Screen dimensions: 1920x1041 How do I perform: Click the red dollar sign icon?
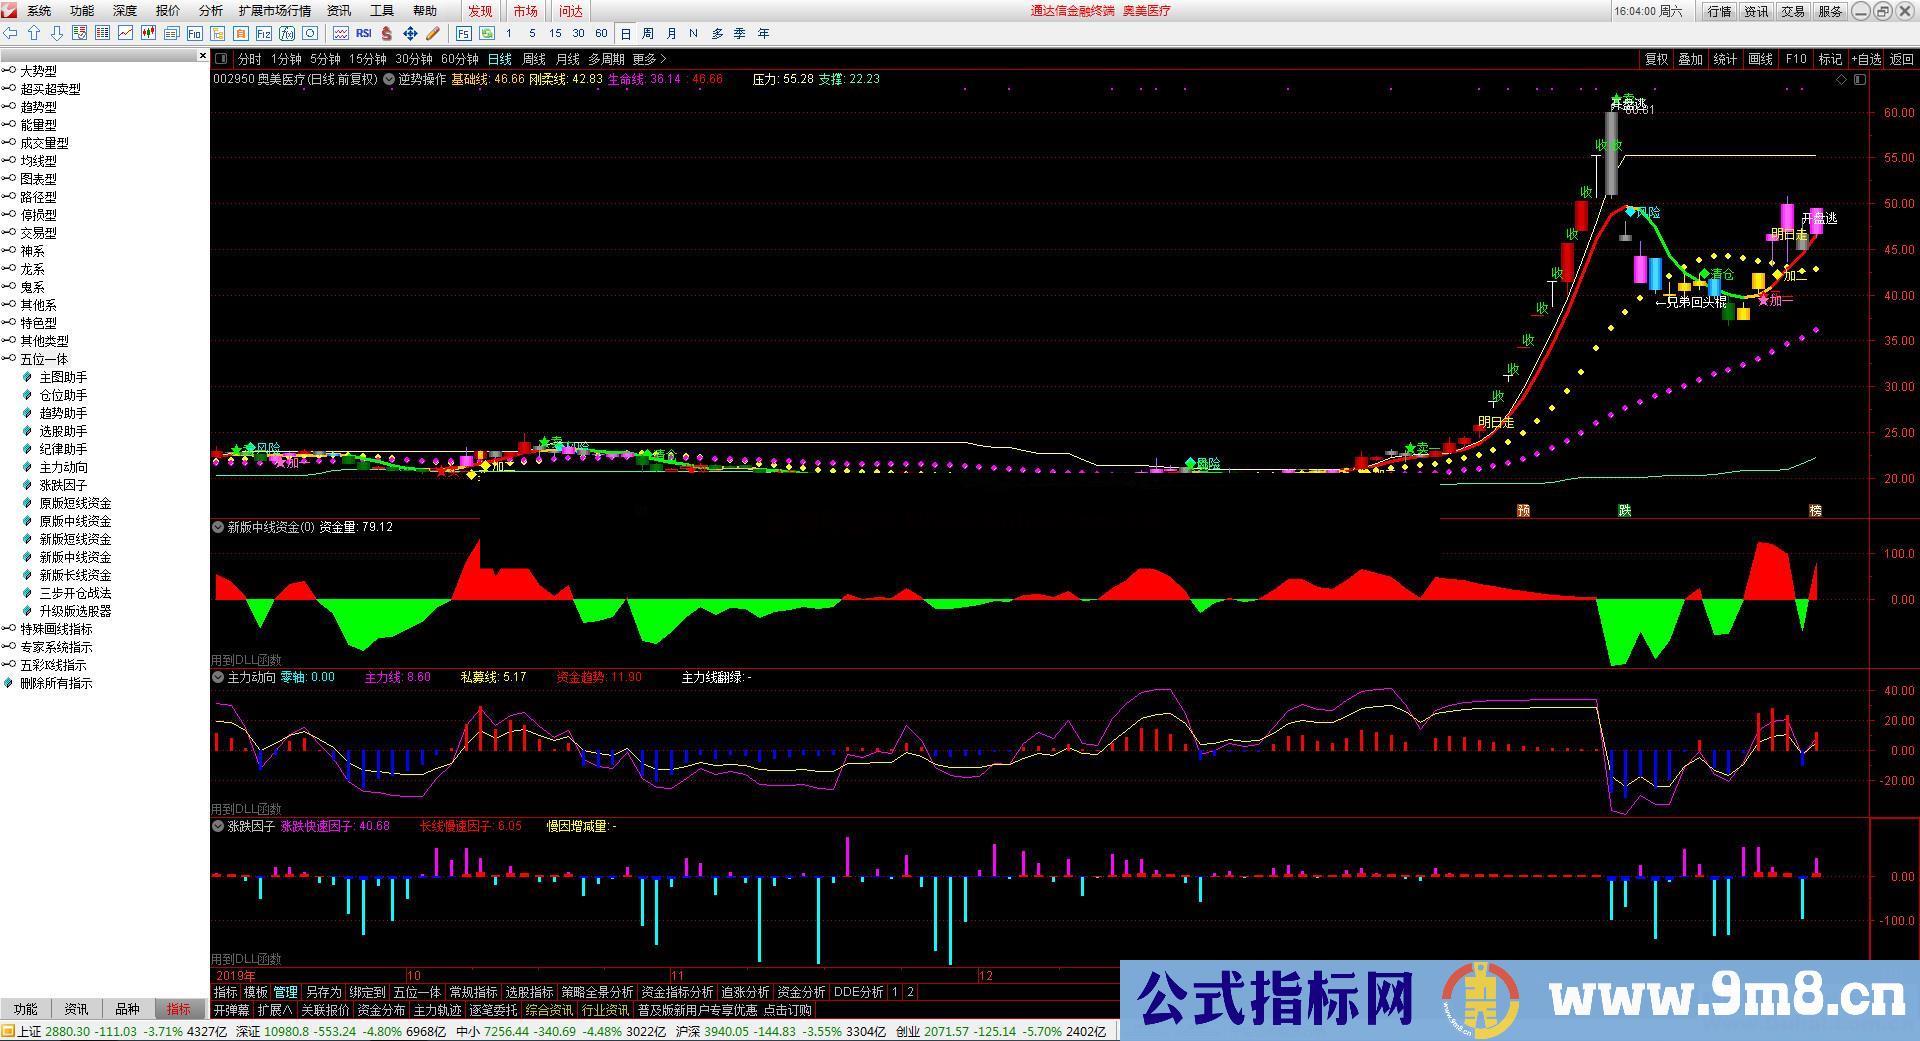386,33
